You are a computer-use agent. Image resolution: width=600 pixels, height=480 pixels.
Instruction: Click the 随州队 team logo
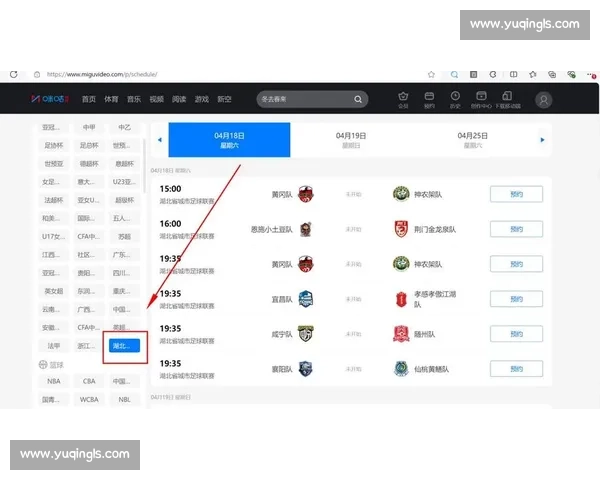tap(401, 334)
